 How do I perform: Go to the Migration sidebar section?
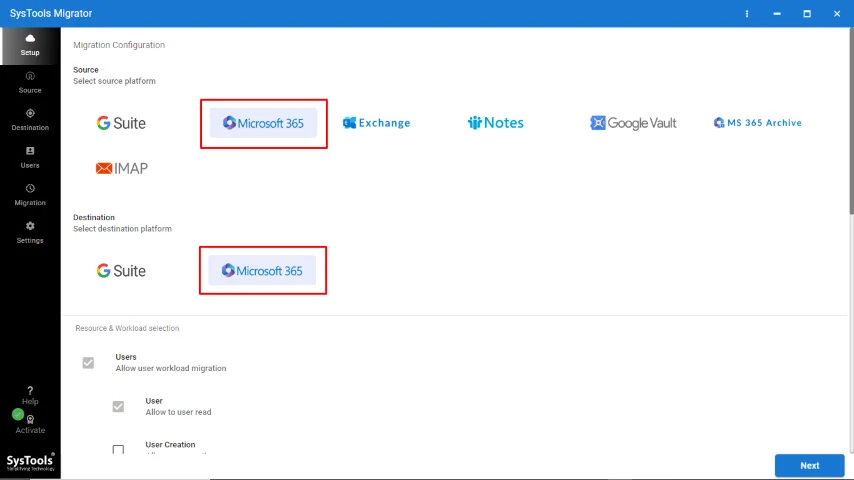tap(30, 195)
